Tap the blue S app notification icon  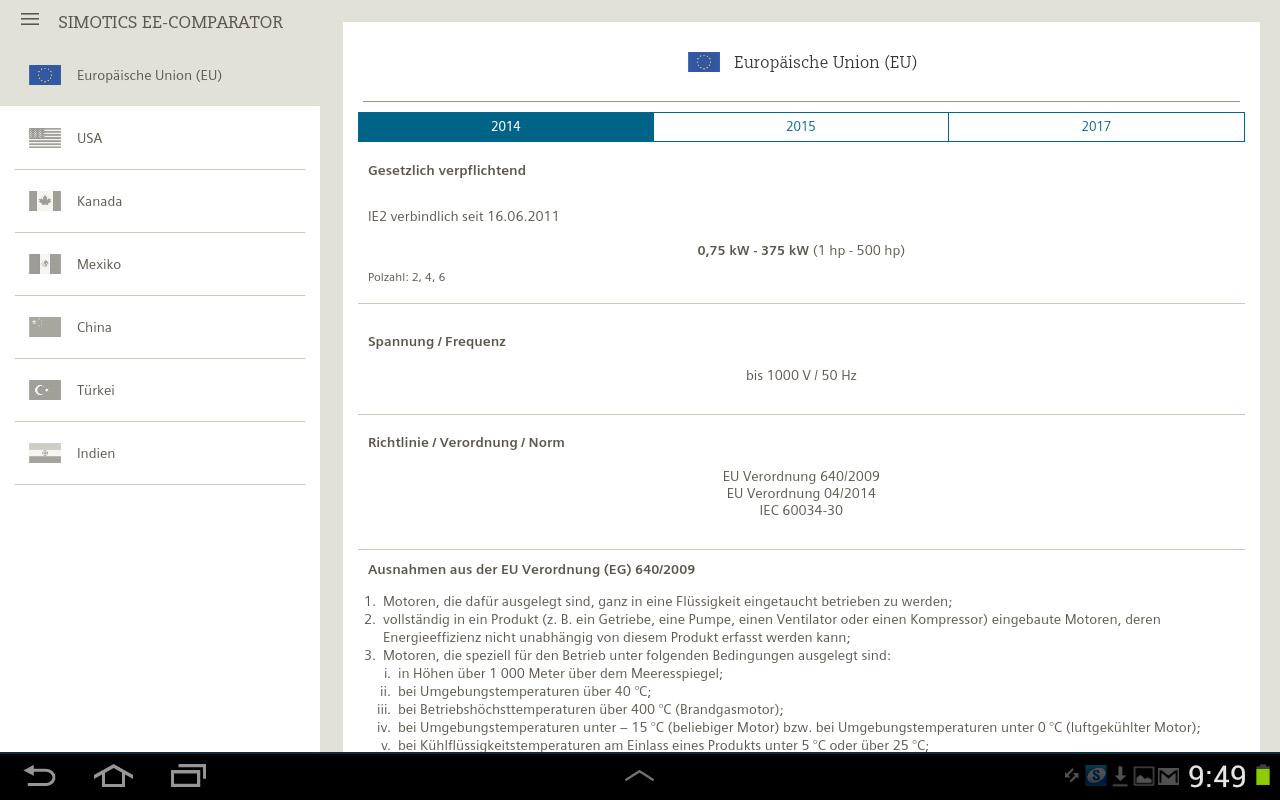pos(1096,776)
